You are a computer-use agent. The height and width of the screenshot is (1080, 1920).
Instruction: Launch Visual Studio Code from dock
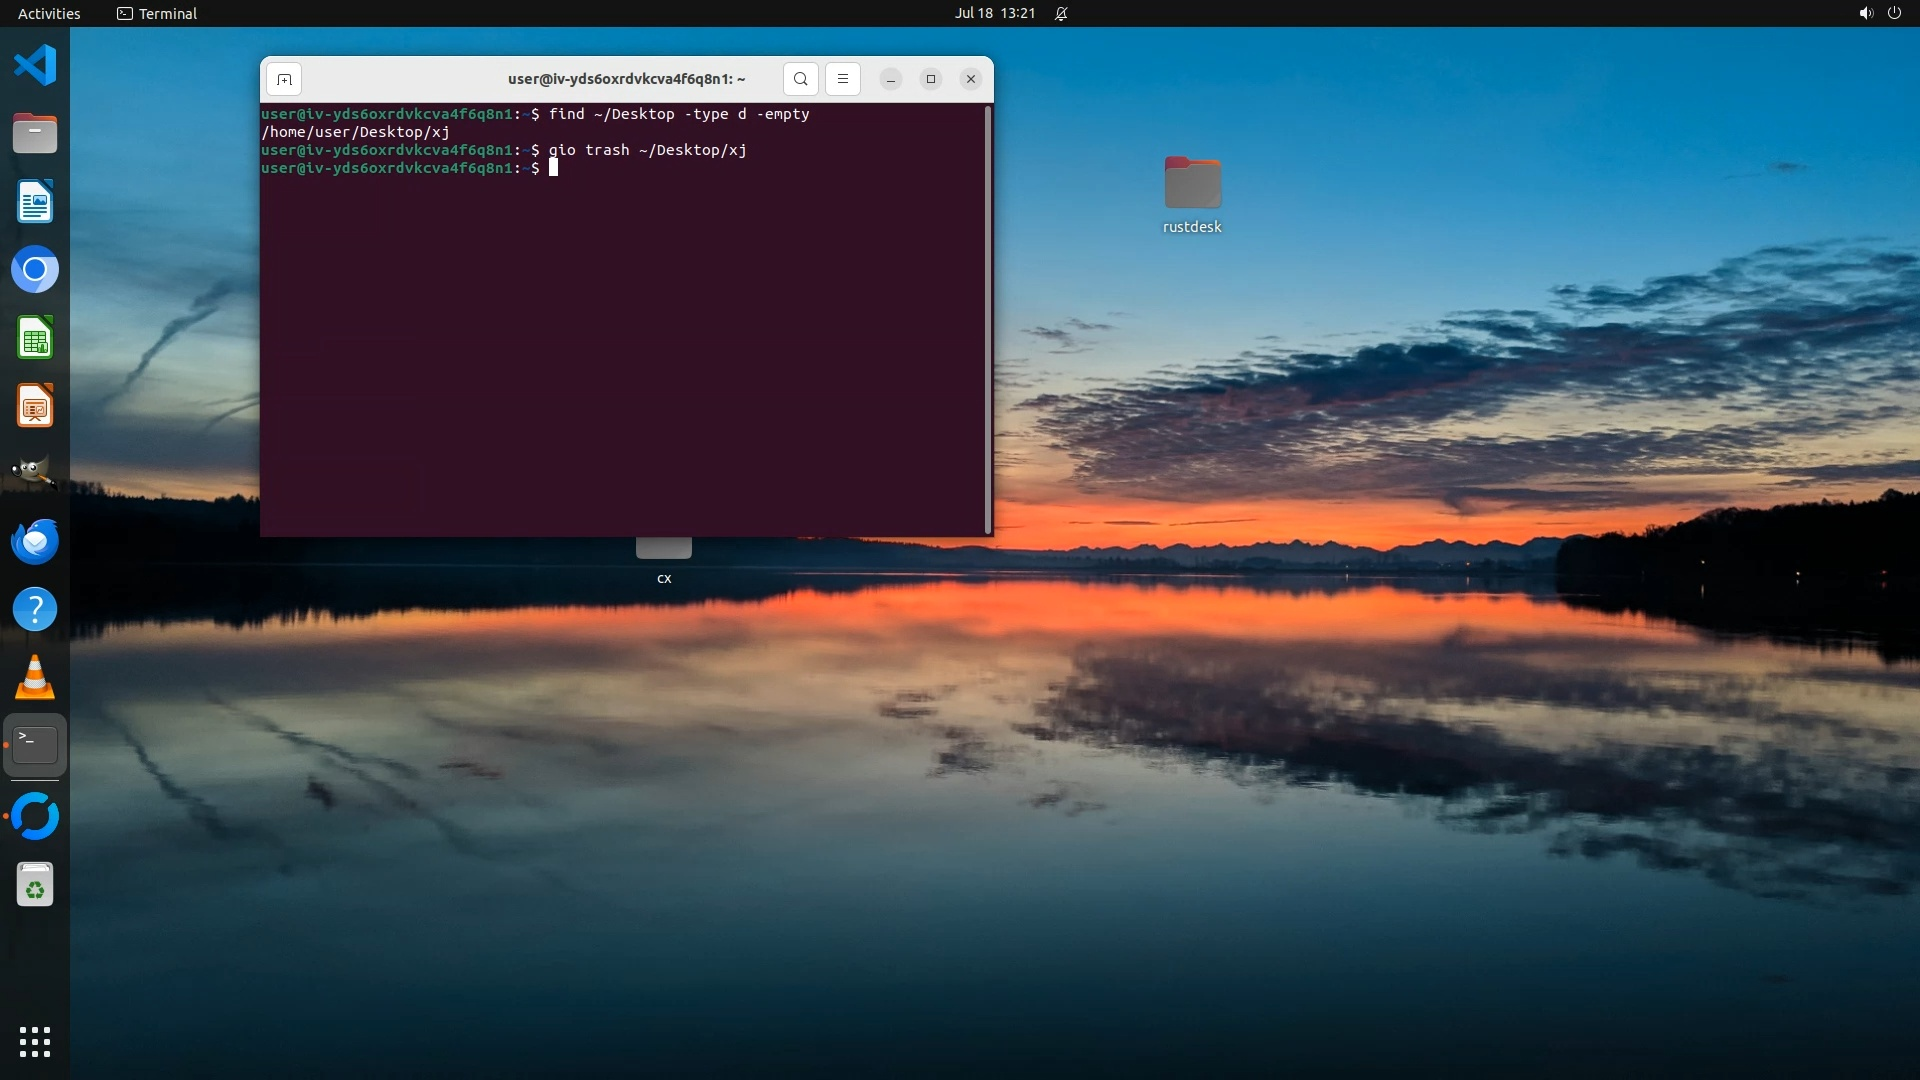pyautogui.click(x=35, y=65)
